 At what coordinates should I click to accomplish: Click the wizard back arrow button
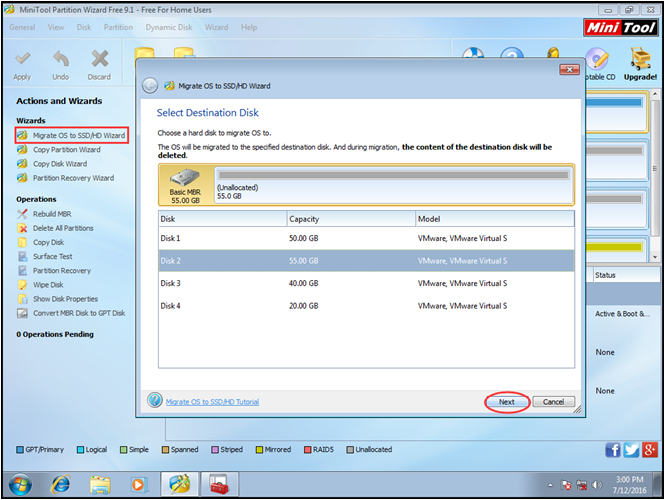coord(150,86)
